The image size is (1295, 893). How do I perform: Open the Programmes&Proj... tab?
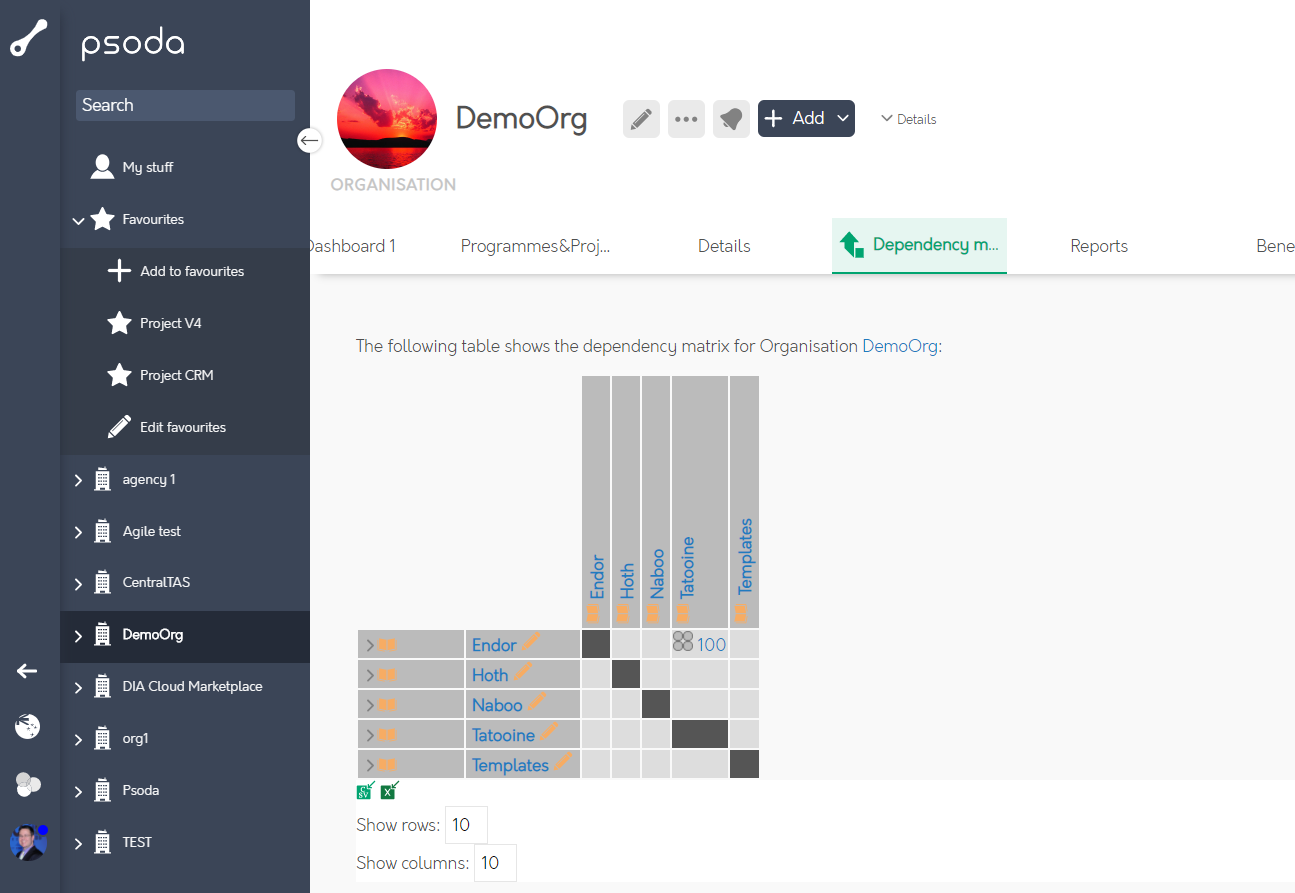click(x=535, y=246)
